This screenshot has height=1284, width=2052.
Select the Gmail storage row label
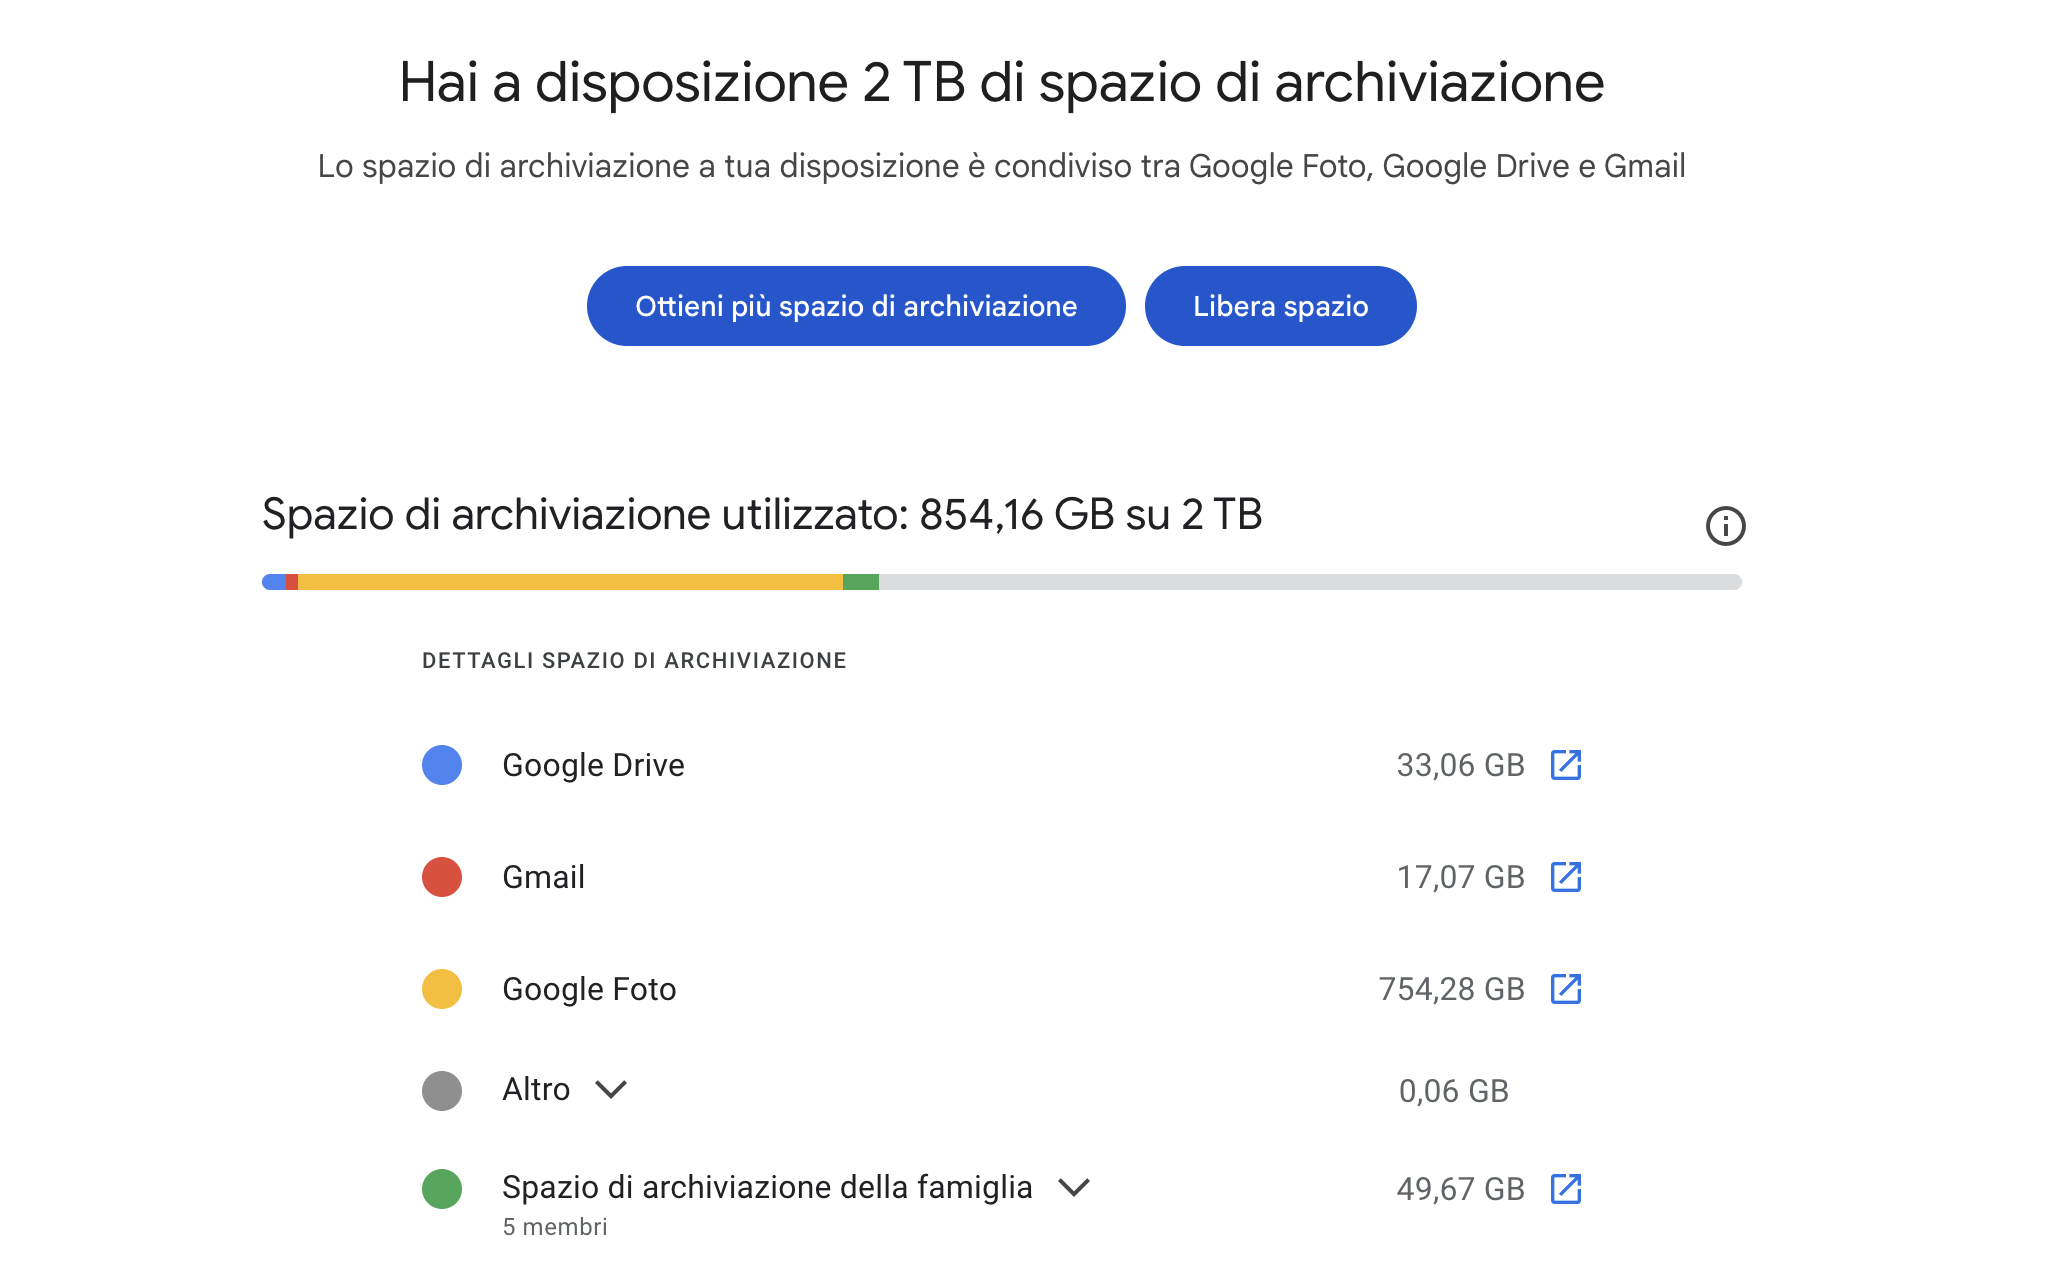(543, 877)
